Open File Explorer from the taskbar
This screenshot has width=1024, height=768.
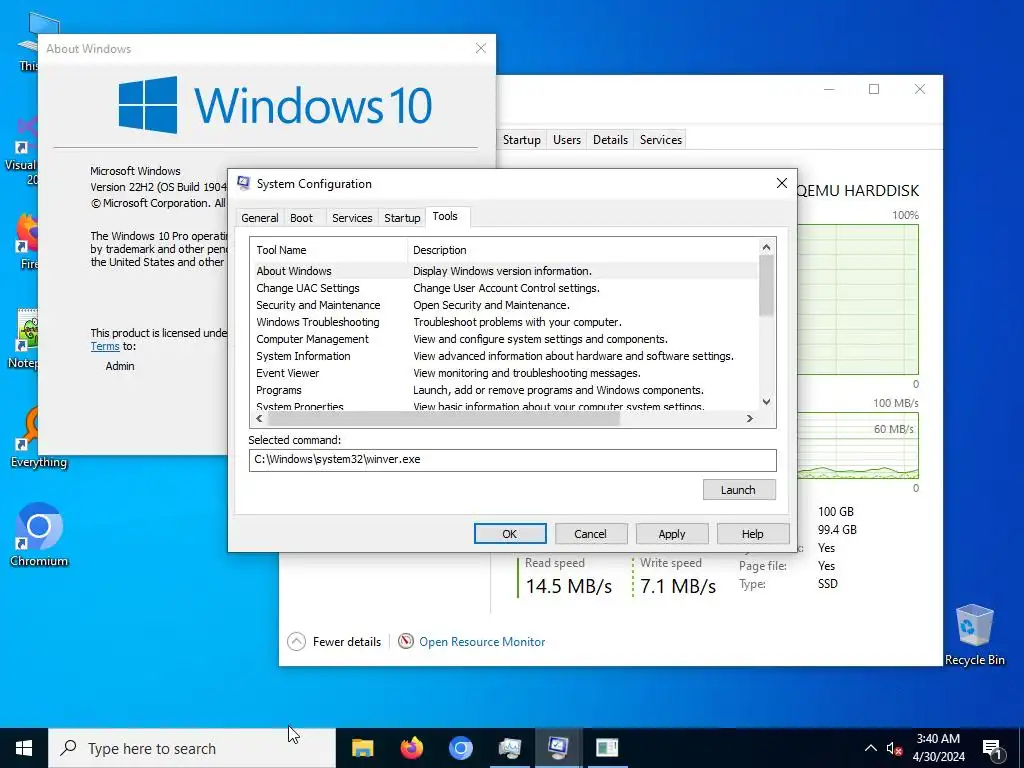[362, 748]
